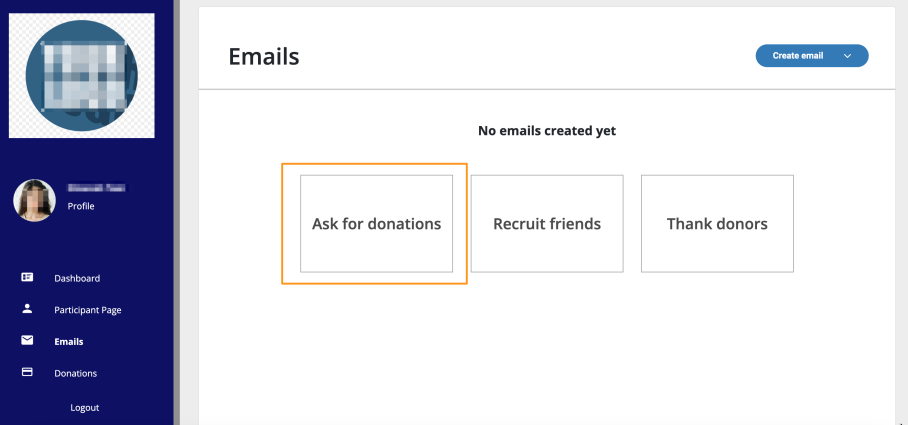908x425 pixels.
Task: Expand the Create email dropdown chevron
Action: point(847,56)
